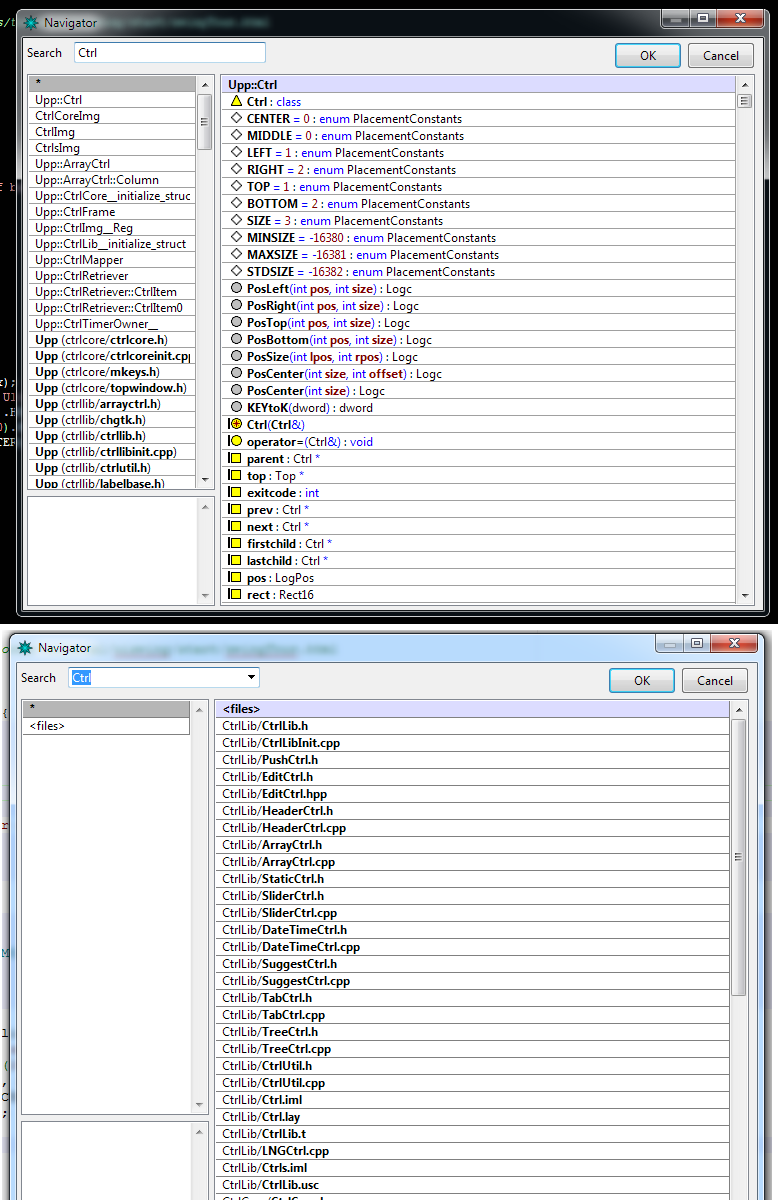The width and height of the screenshot is (781, 1200).
Task: Click the diamond icon beside MAXSIZE
Action: [236, 255]
